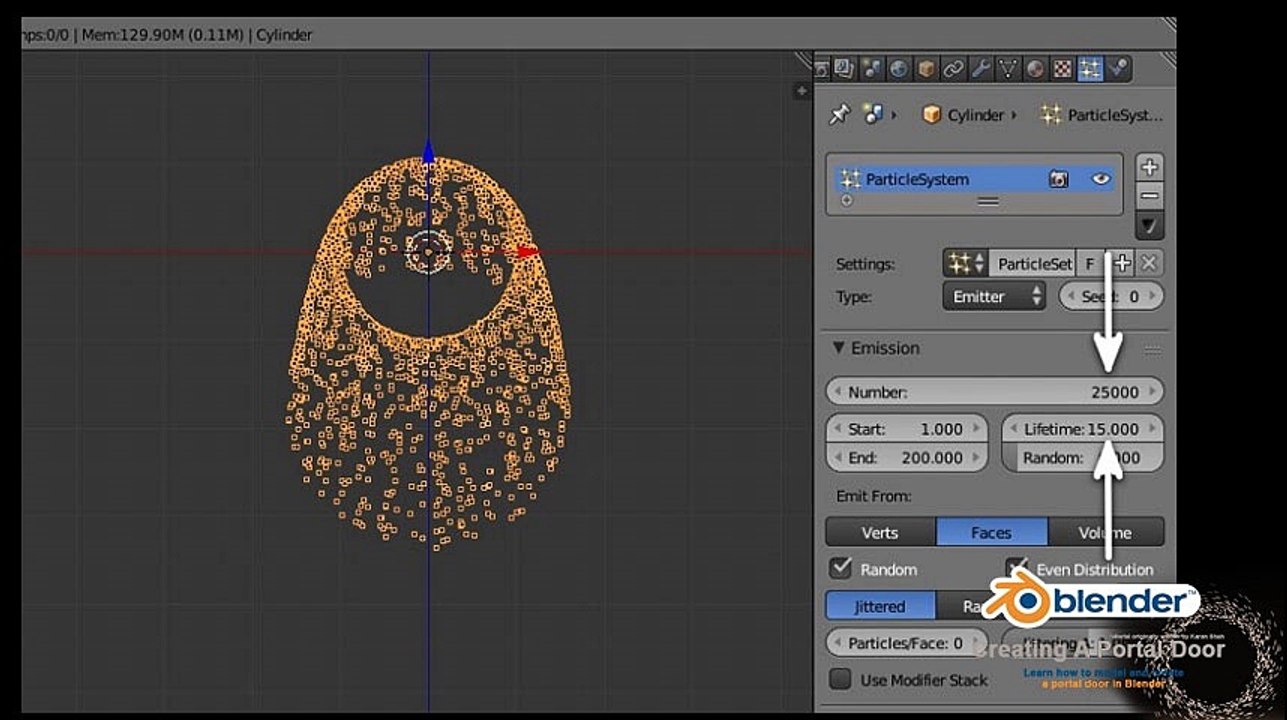Switch to the Material sphere tab
The image size is (1287, 720).
coord(1036,68)
